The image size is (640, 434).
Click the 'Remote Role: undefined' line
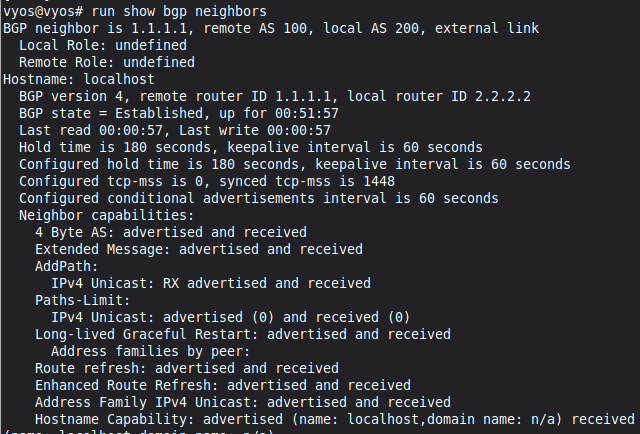(x=107, y=62)
